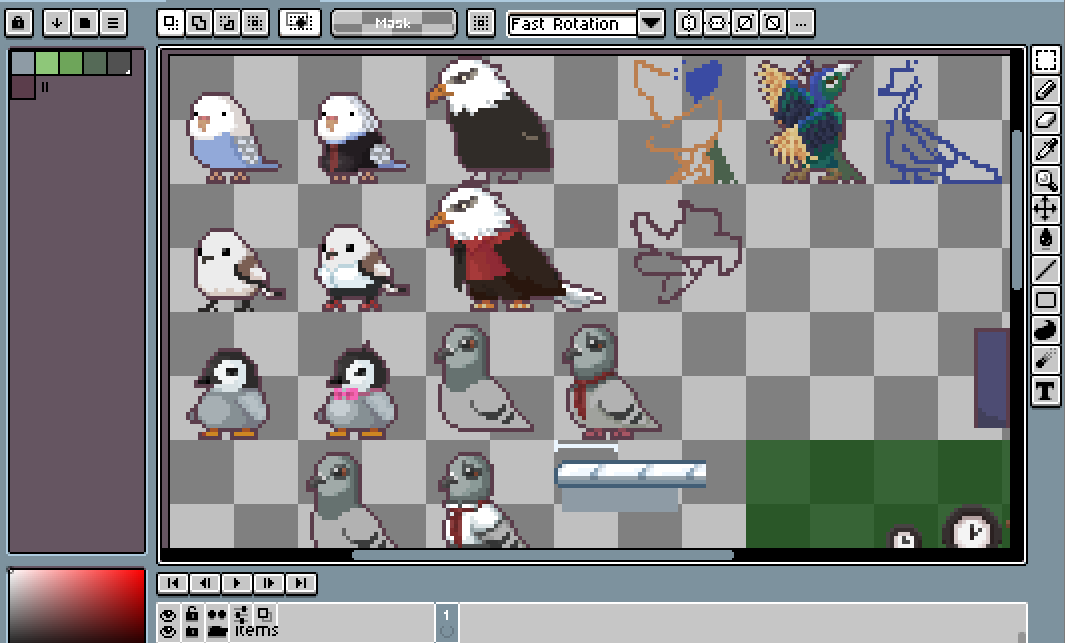Open the Fast Rotation algorithm dropdown
1065x643 pixels.
(651, 23)
